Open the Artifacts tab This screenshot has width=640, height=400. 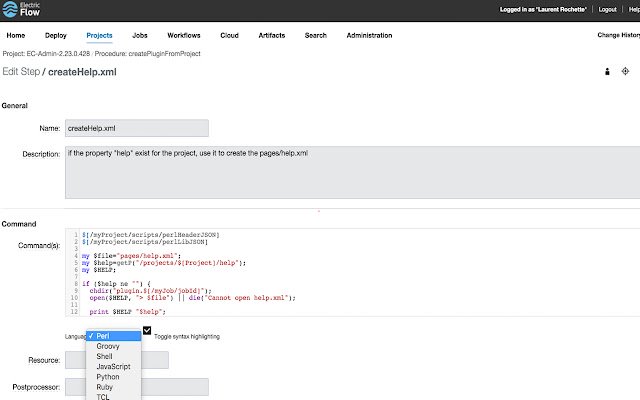(271, 36)
